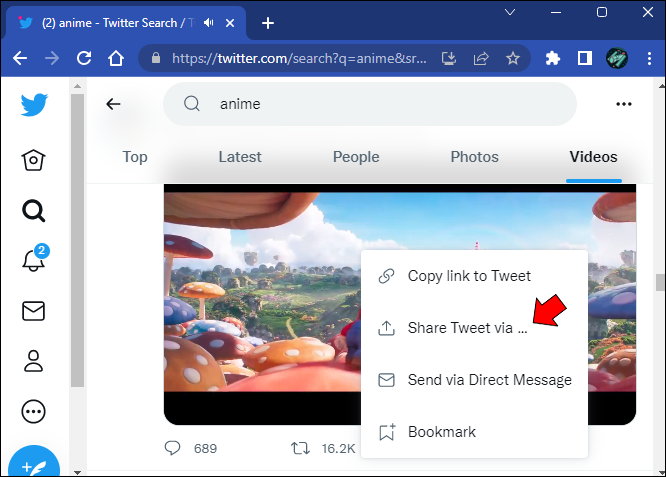Open Chrome three-dot menu

(x=649, y=58)
